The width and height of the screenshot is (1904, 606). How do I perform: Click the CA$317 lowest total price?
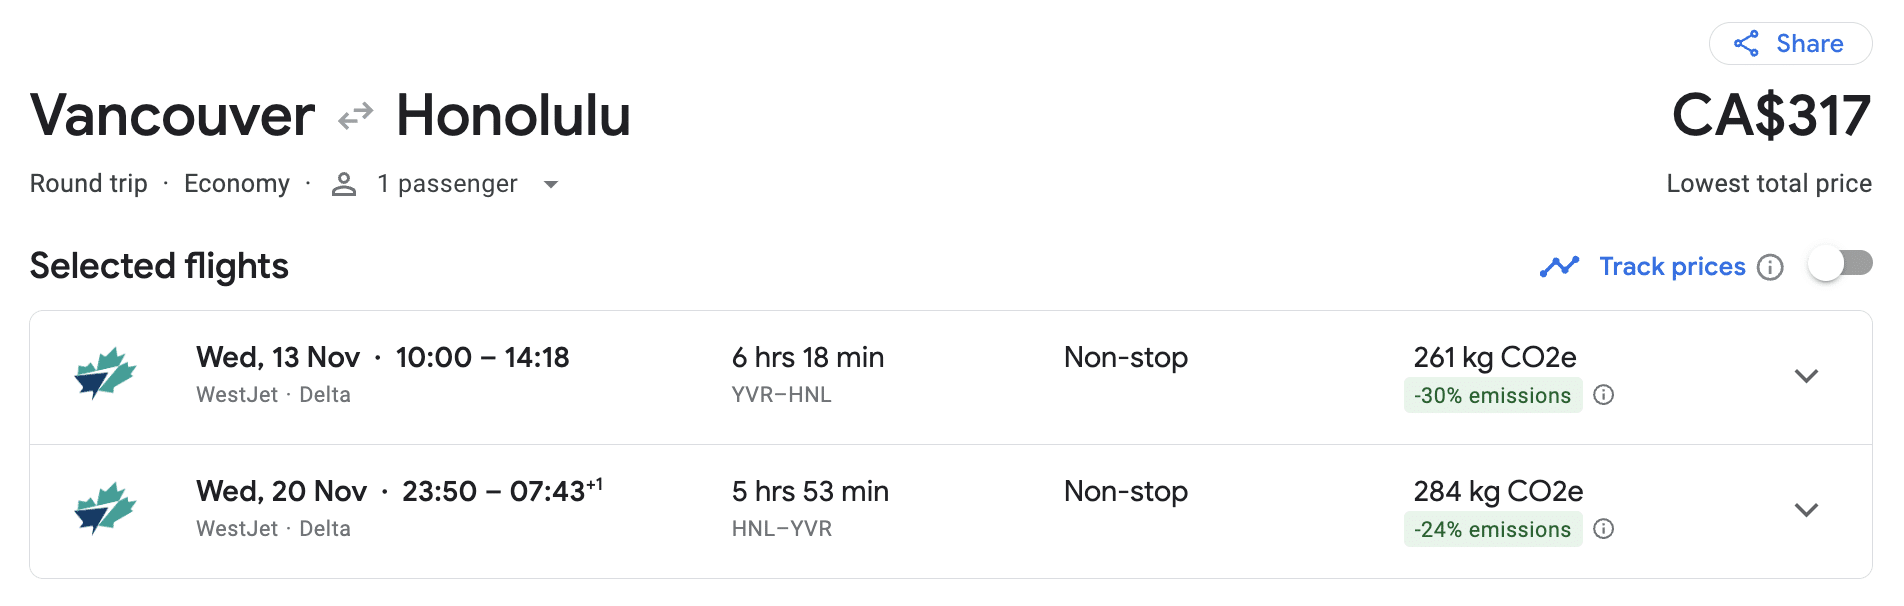(1770, 117)
